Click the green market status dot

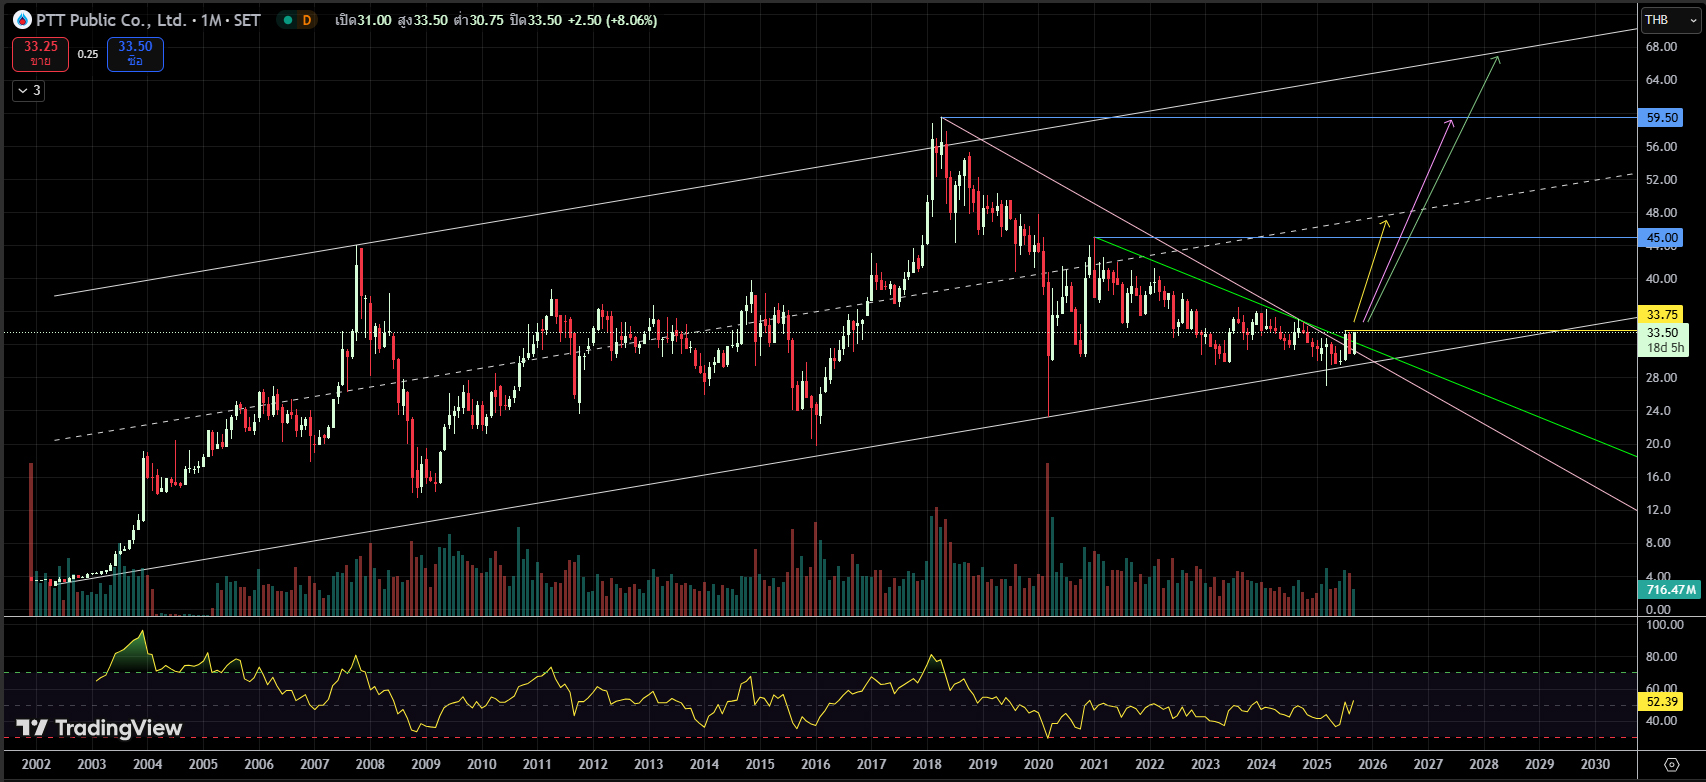tap(287, 20)
